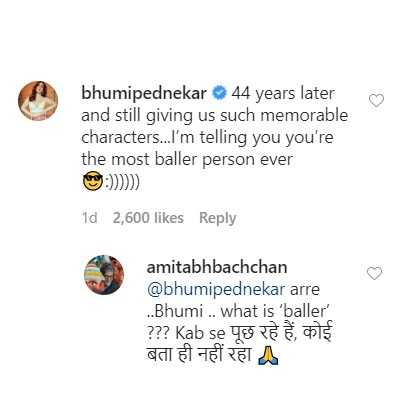Click the Hindi text 'बता ही नहीं रहा'
The width and height of the screenshot is (414, 398).
coord(199,354)
